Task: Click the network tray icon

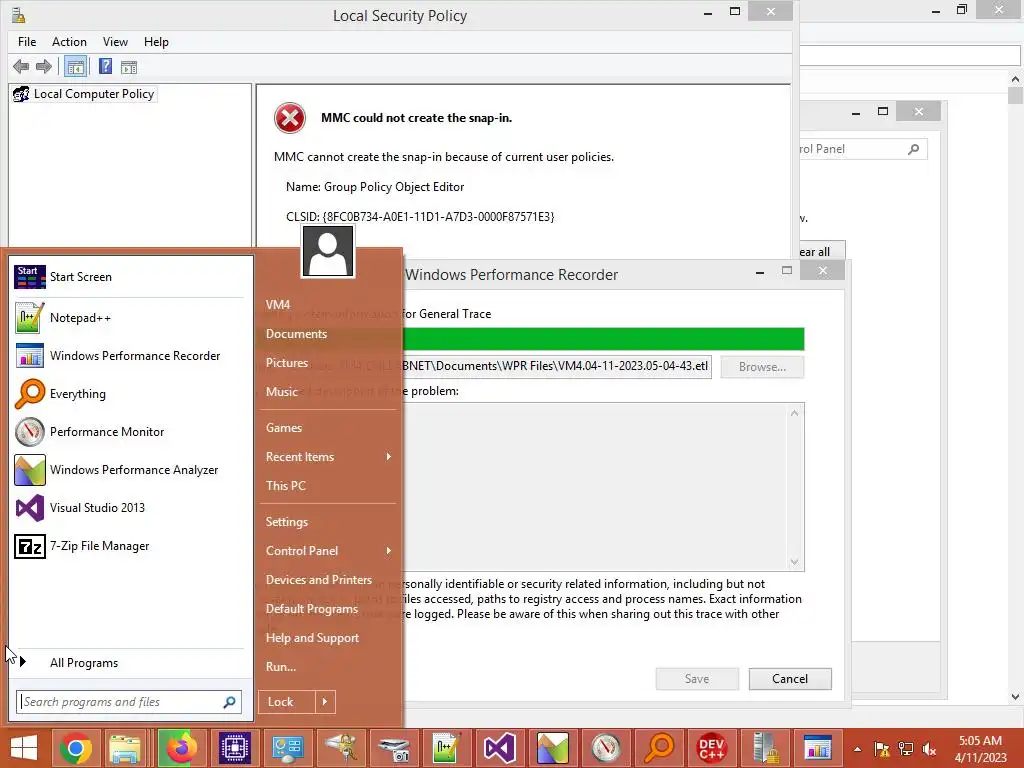Action: [x=906, y=749]
